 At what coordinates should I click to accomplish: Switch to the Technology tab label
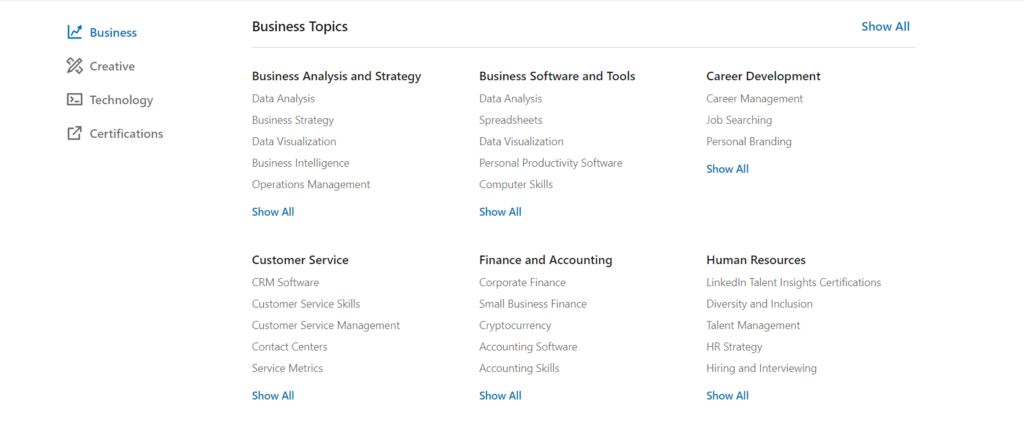[x=121, y=100]
